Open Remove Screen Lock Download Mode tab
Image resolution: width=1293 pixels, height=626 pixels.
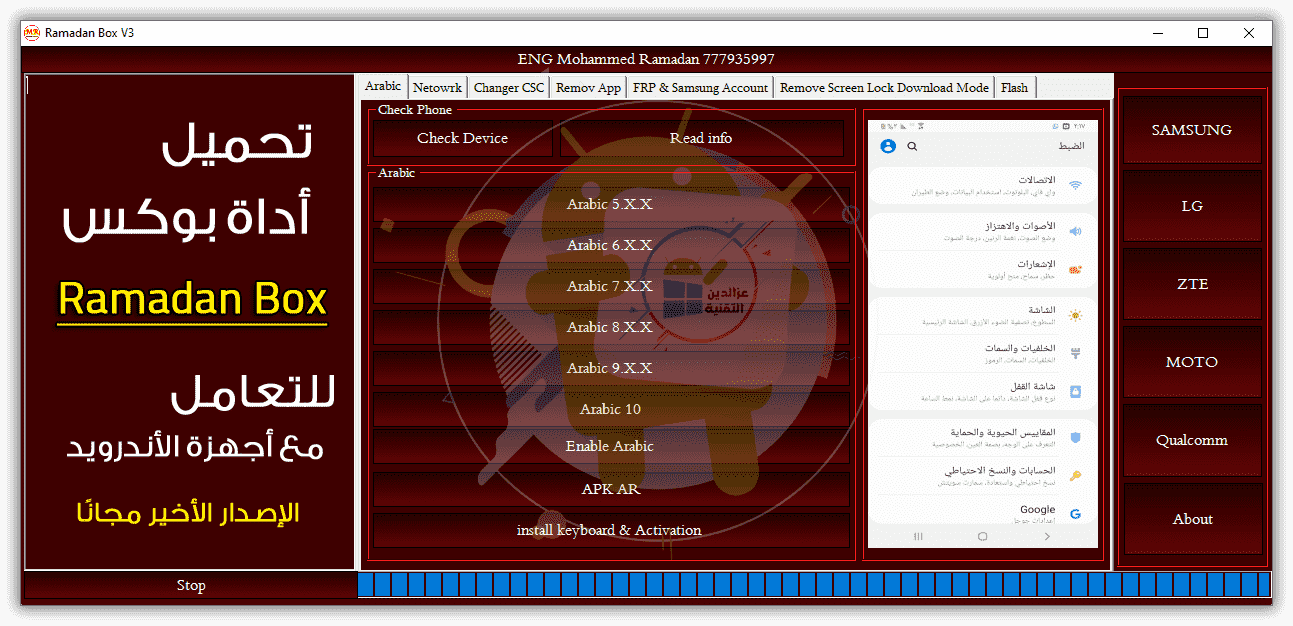pyautogui.click(x=884, y=87)
